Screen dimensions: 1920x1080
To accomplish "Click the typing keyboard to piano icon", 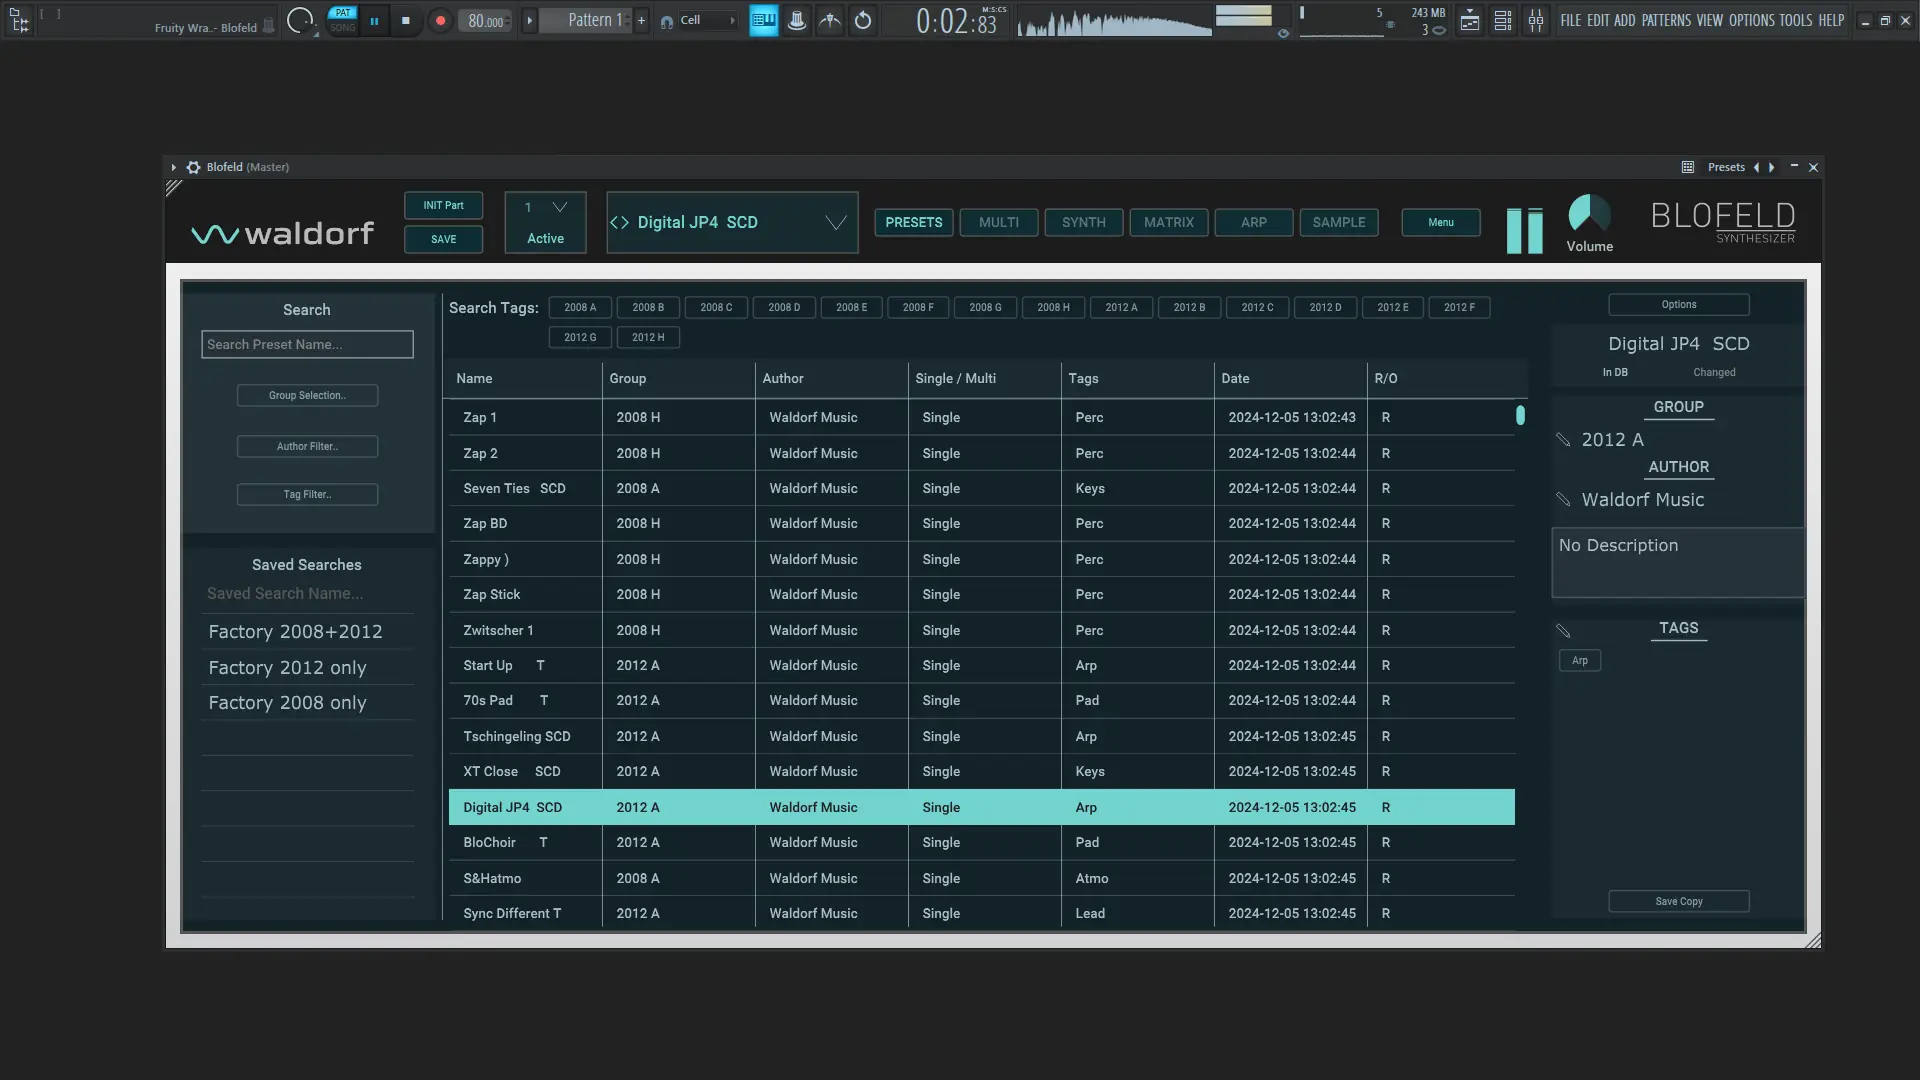I will (763, 21).
